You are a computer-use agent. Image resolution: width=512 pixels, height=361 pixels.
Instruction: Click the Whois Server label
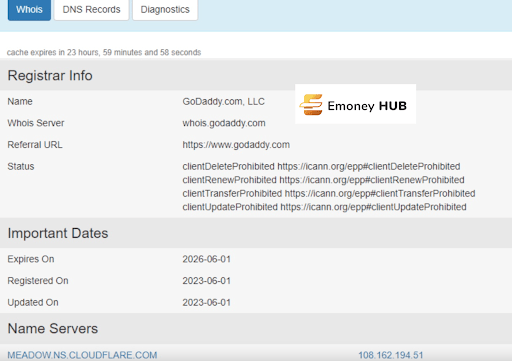[36, 123]
